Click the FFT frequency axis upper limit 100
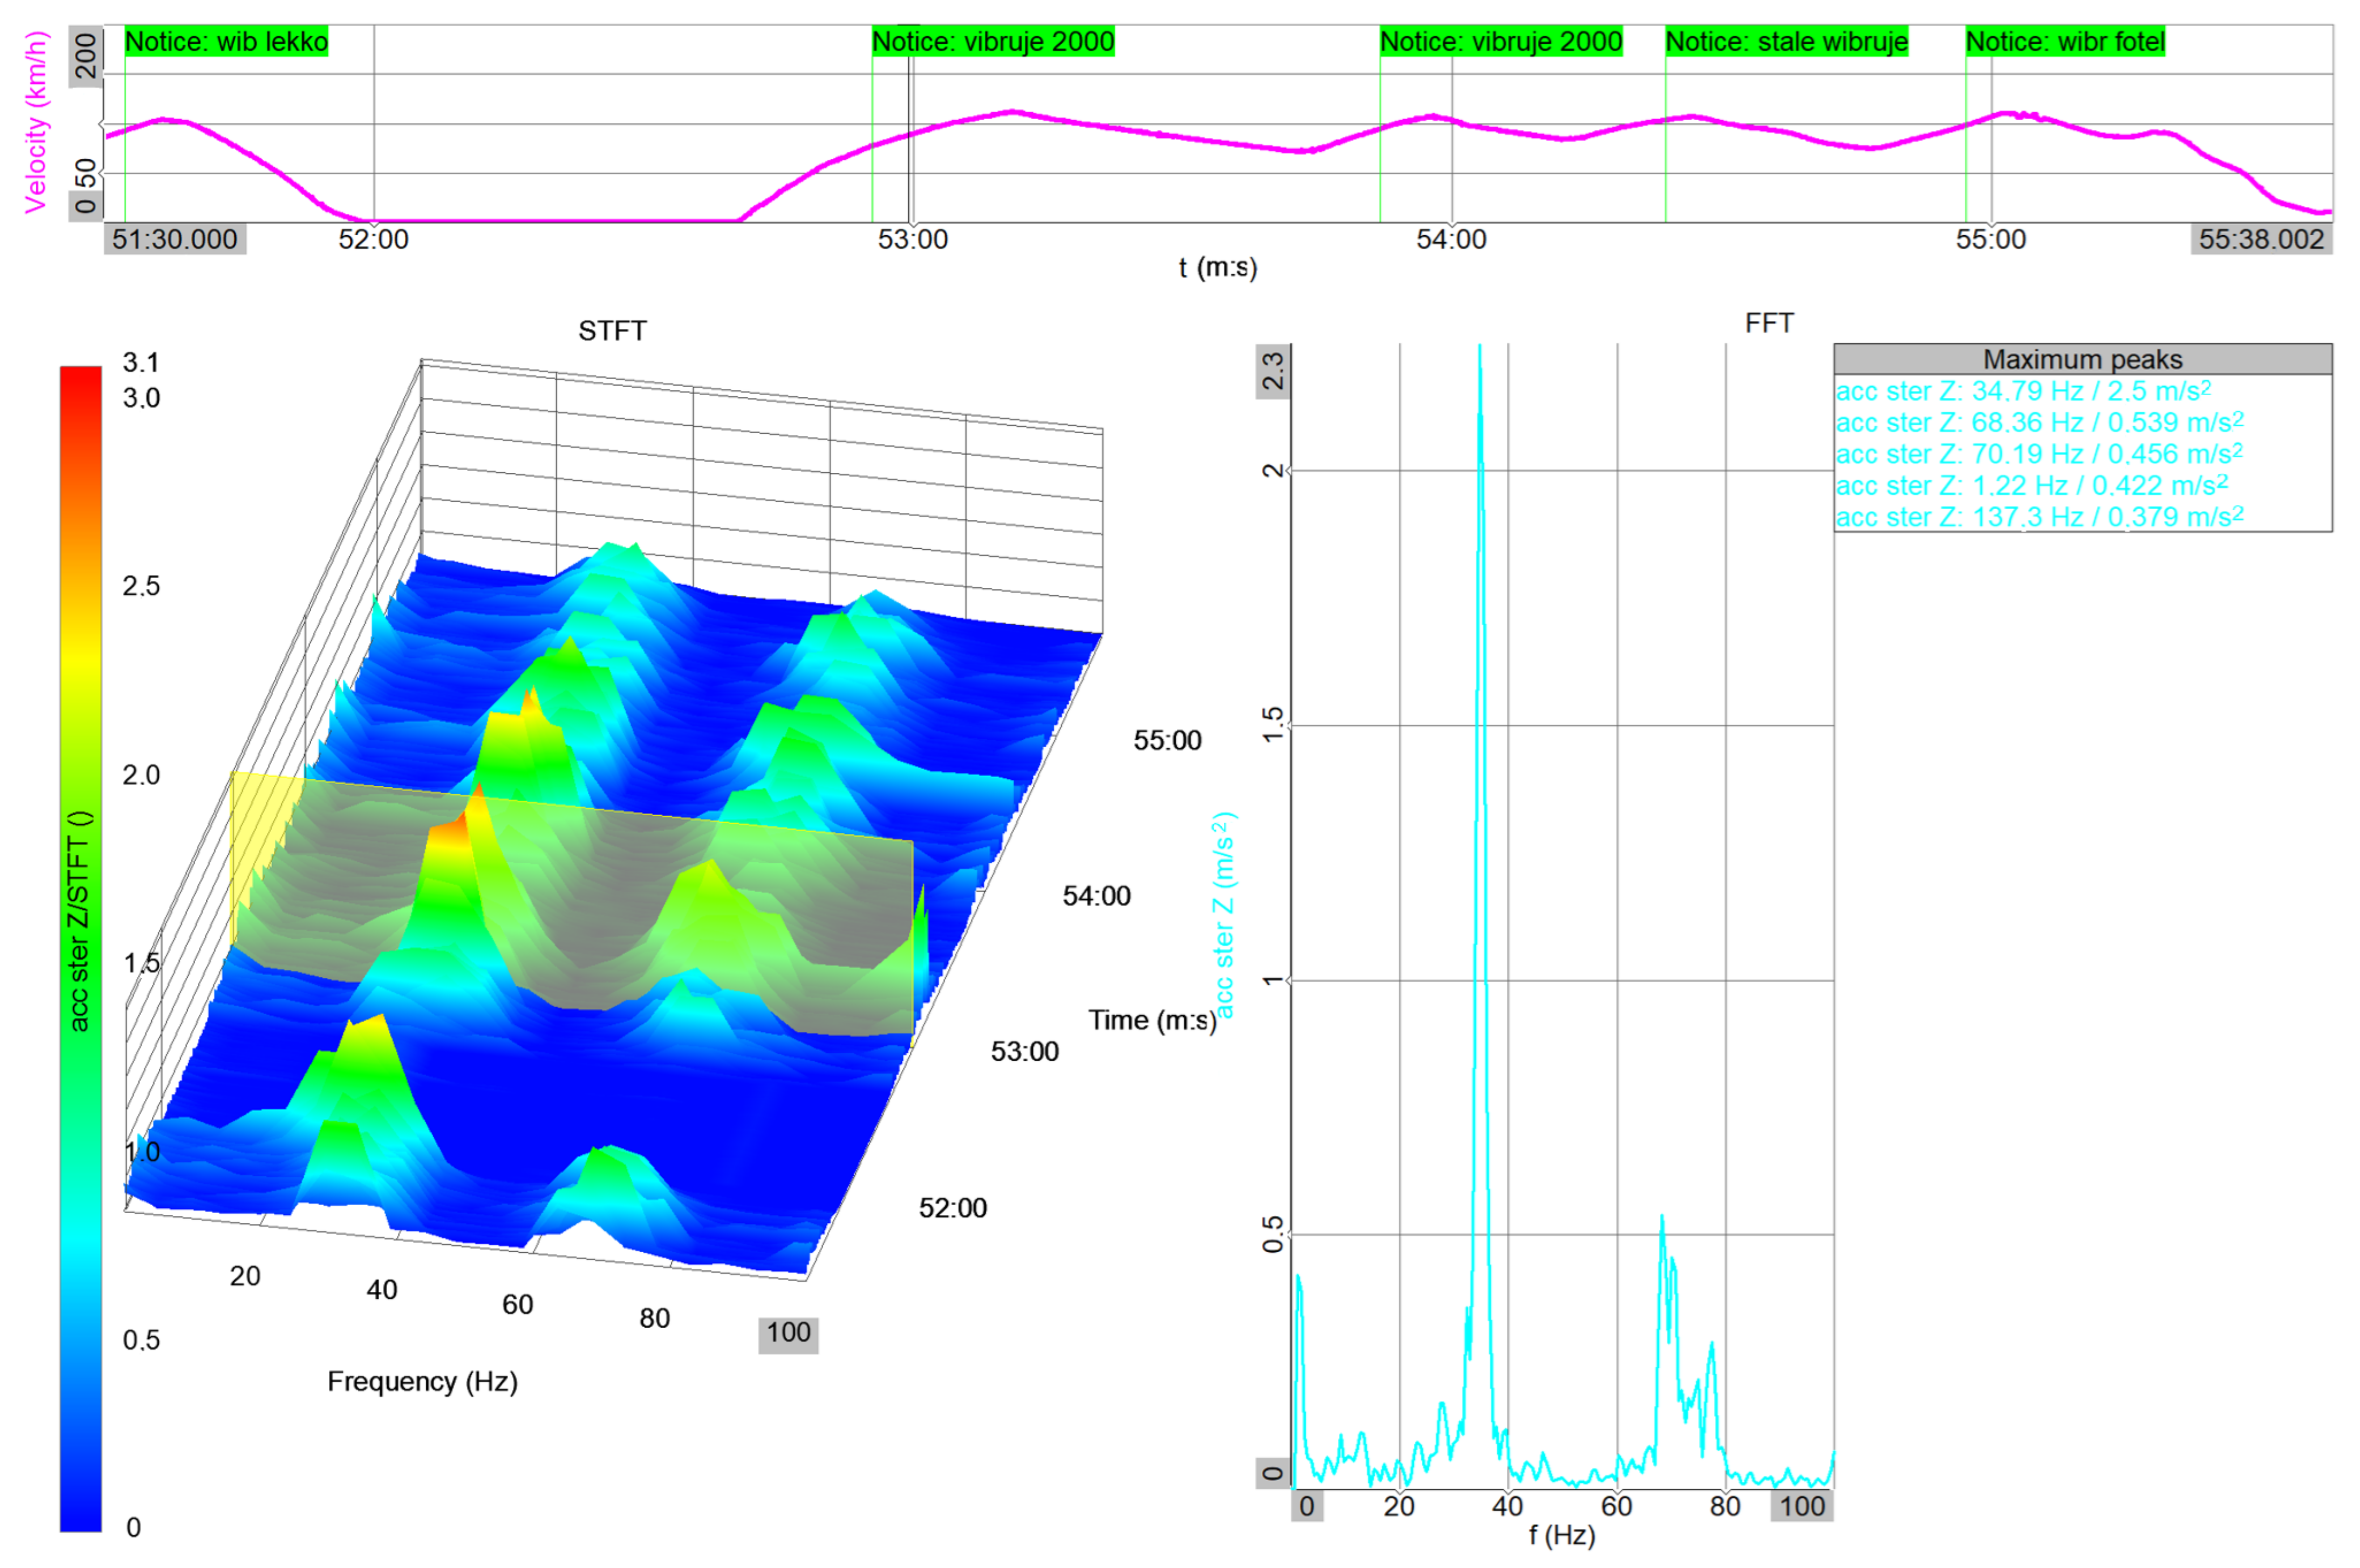Viewport: 2360px width, 1568px height. 1801,1506
